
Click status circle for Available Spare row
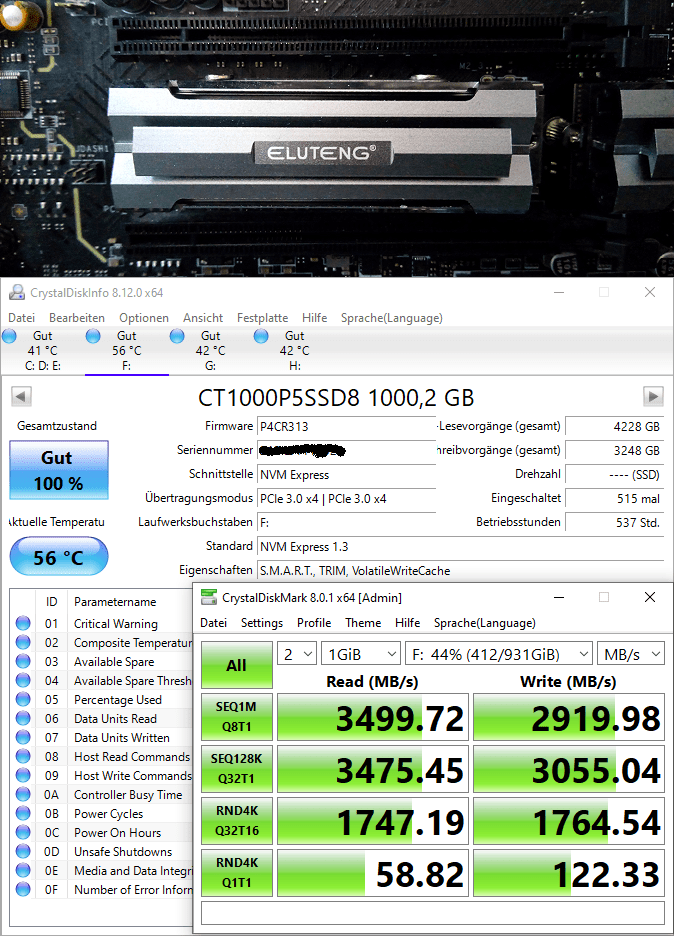point(23,661)
